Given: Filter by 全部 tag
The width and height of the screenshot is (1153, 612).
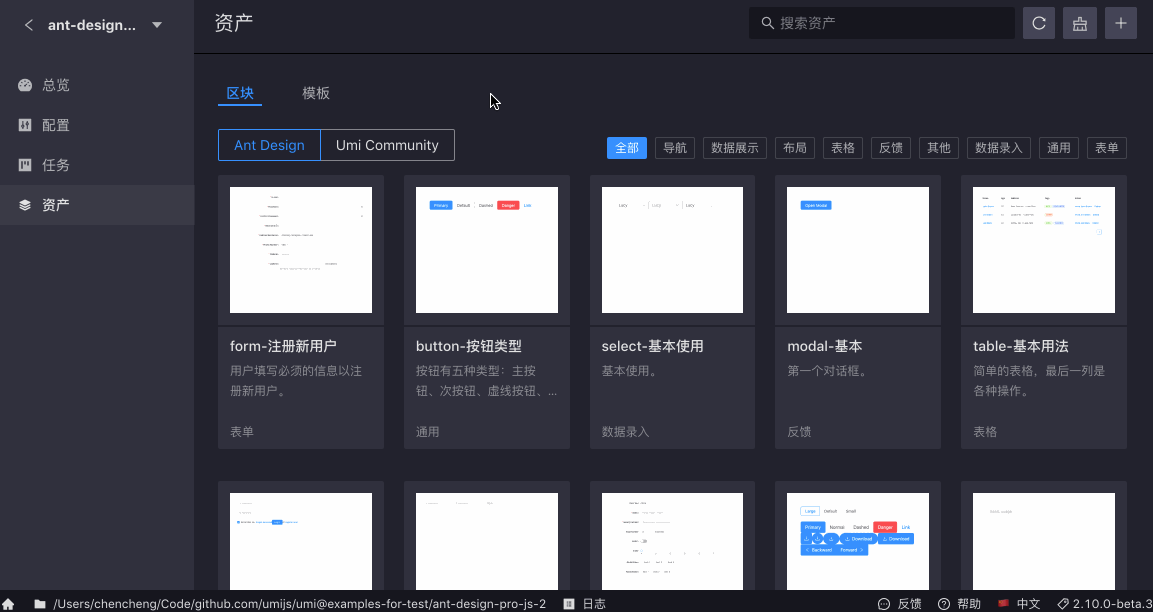Looking at the screenshot, I should [627, 148].
